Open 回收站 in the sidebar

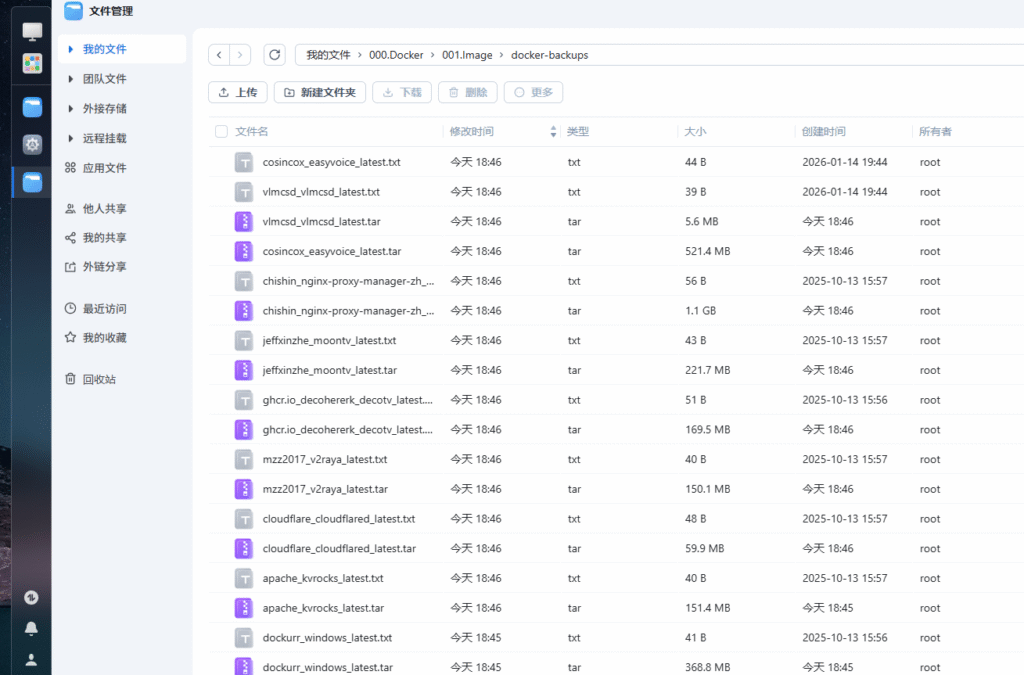pyautogui.click(x=99, y=379)
